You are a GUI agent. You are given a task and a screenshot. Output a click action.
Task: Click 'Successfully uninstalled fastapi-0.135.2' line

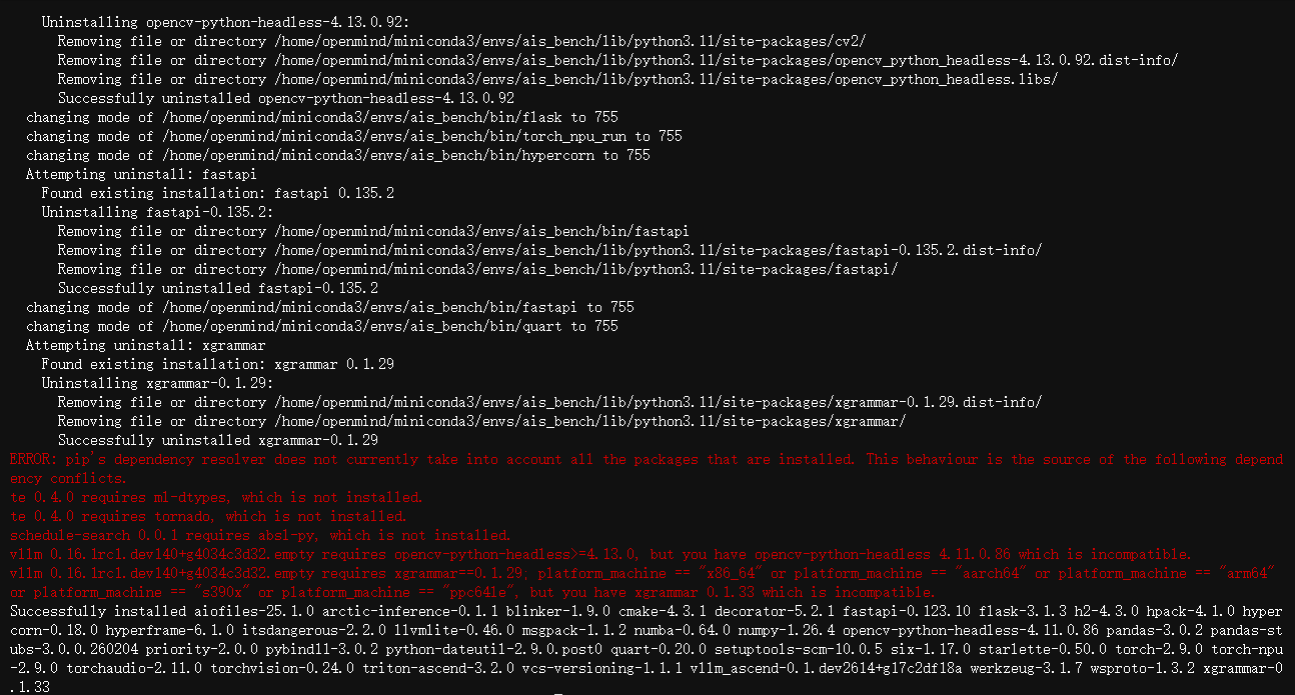click(217, 288)
